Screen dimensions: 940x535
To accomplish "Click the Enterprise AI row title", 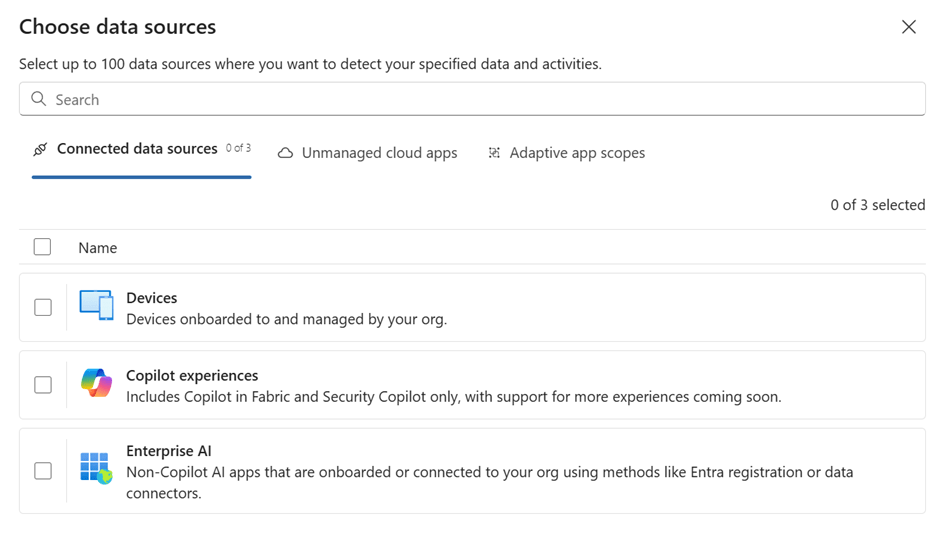I will 169,451.
